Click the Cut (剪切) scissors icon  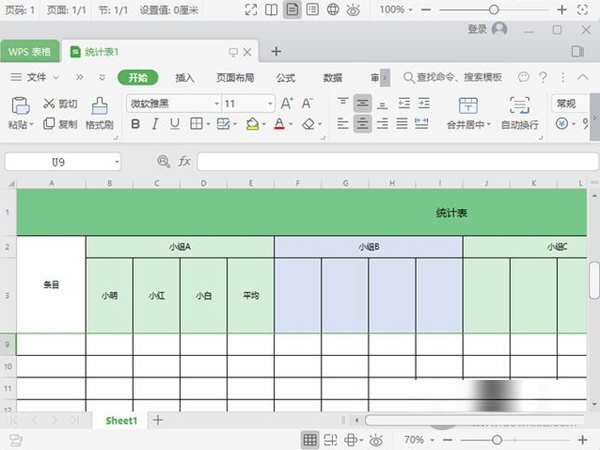point(48,103)
